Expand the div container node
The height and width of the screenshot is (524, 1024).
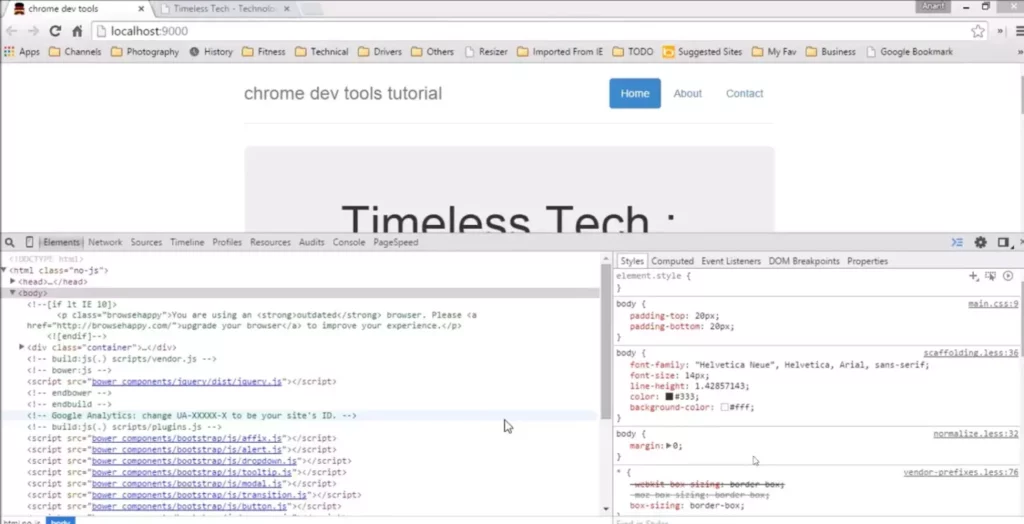click(22, 347)
